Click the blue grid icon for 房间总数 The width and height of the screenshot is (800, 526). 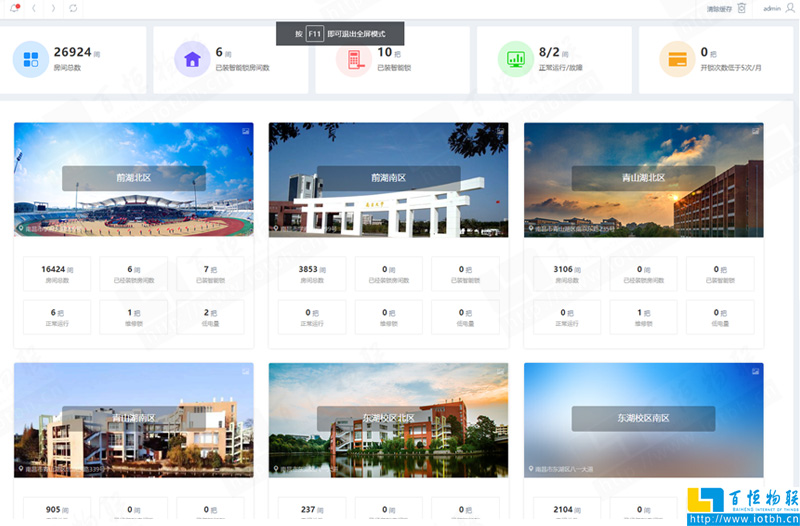tap(31, 59)
